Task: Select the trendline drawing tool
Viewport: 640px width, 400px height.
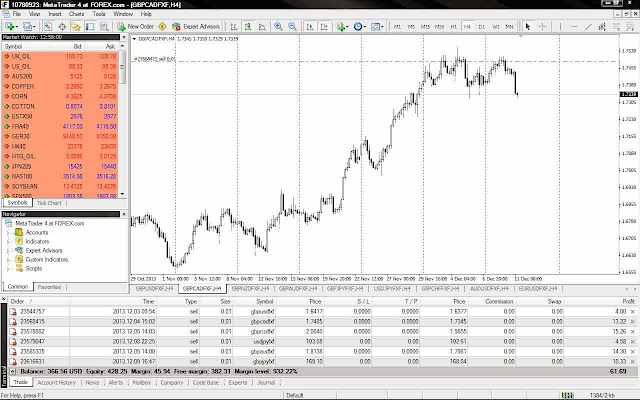Action: (588, 27)
